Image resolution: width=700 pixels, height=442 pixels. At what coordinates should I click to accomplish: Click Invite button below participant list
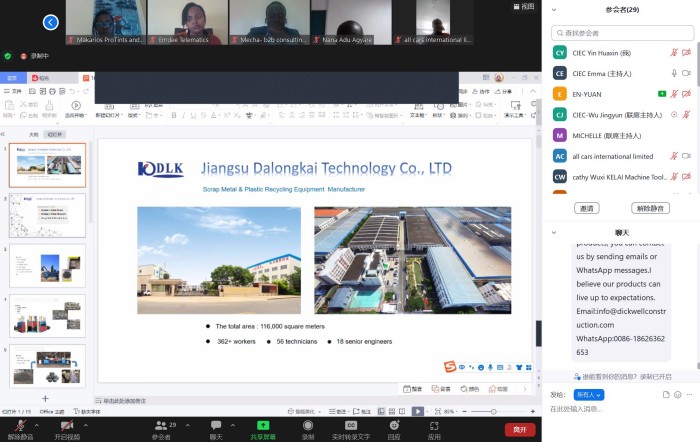point(587,208)
